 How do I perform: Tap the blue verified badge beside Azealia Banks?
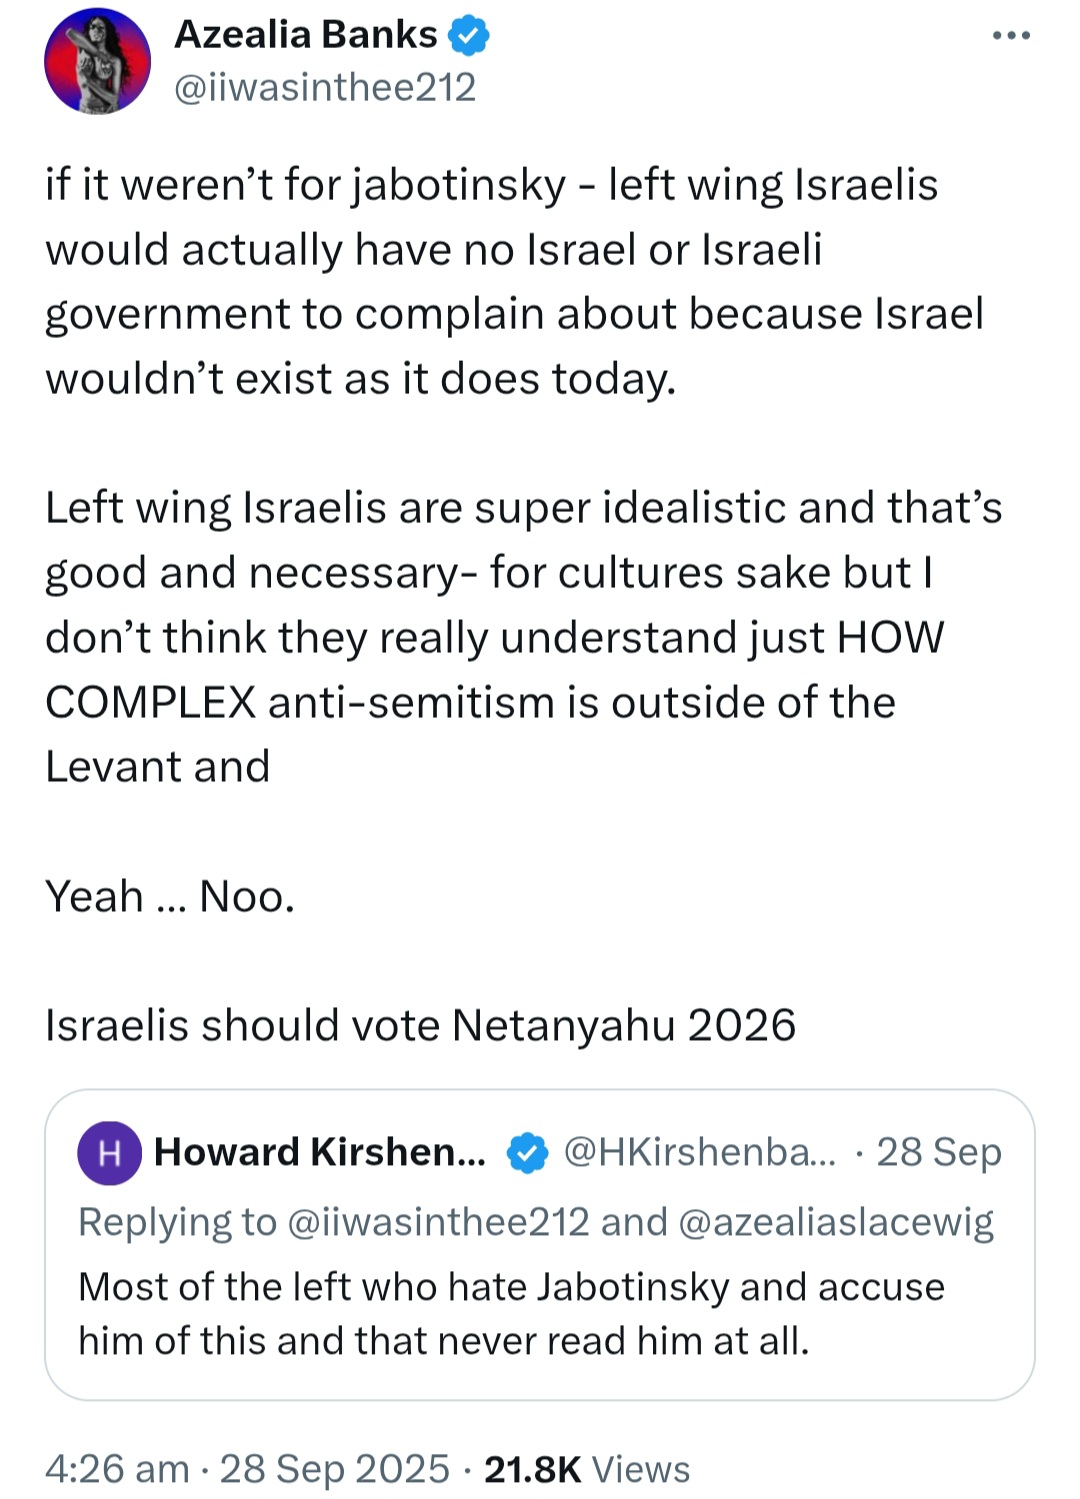click(x=468, y=36)
